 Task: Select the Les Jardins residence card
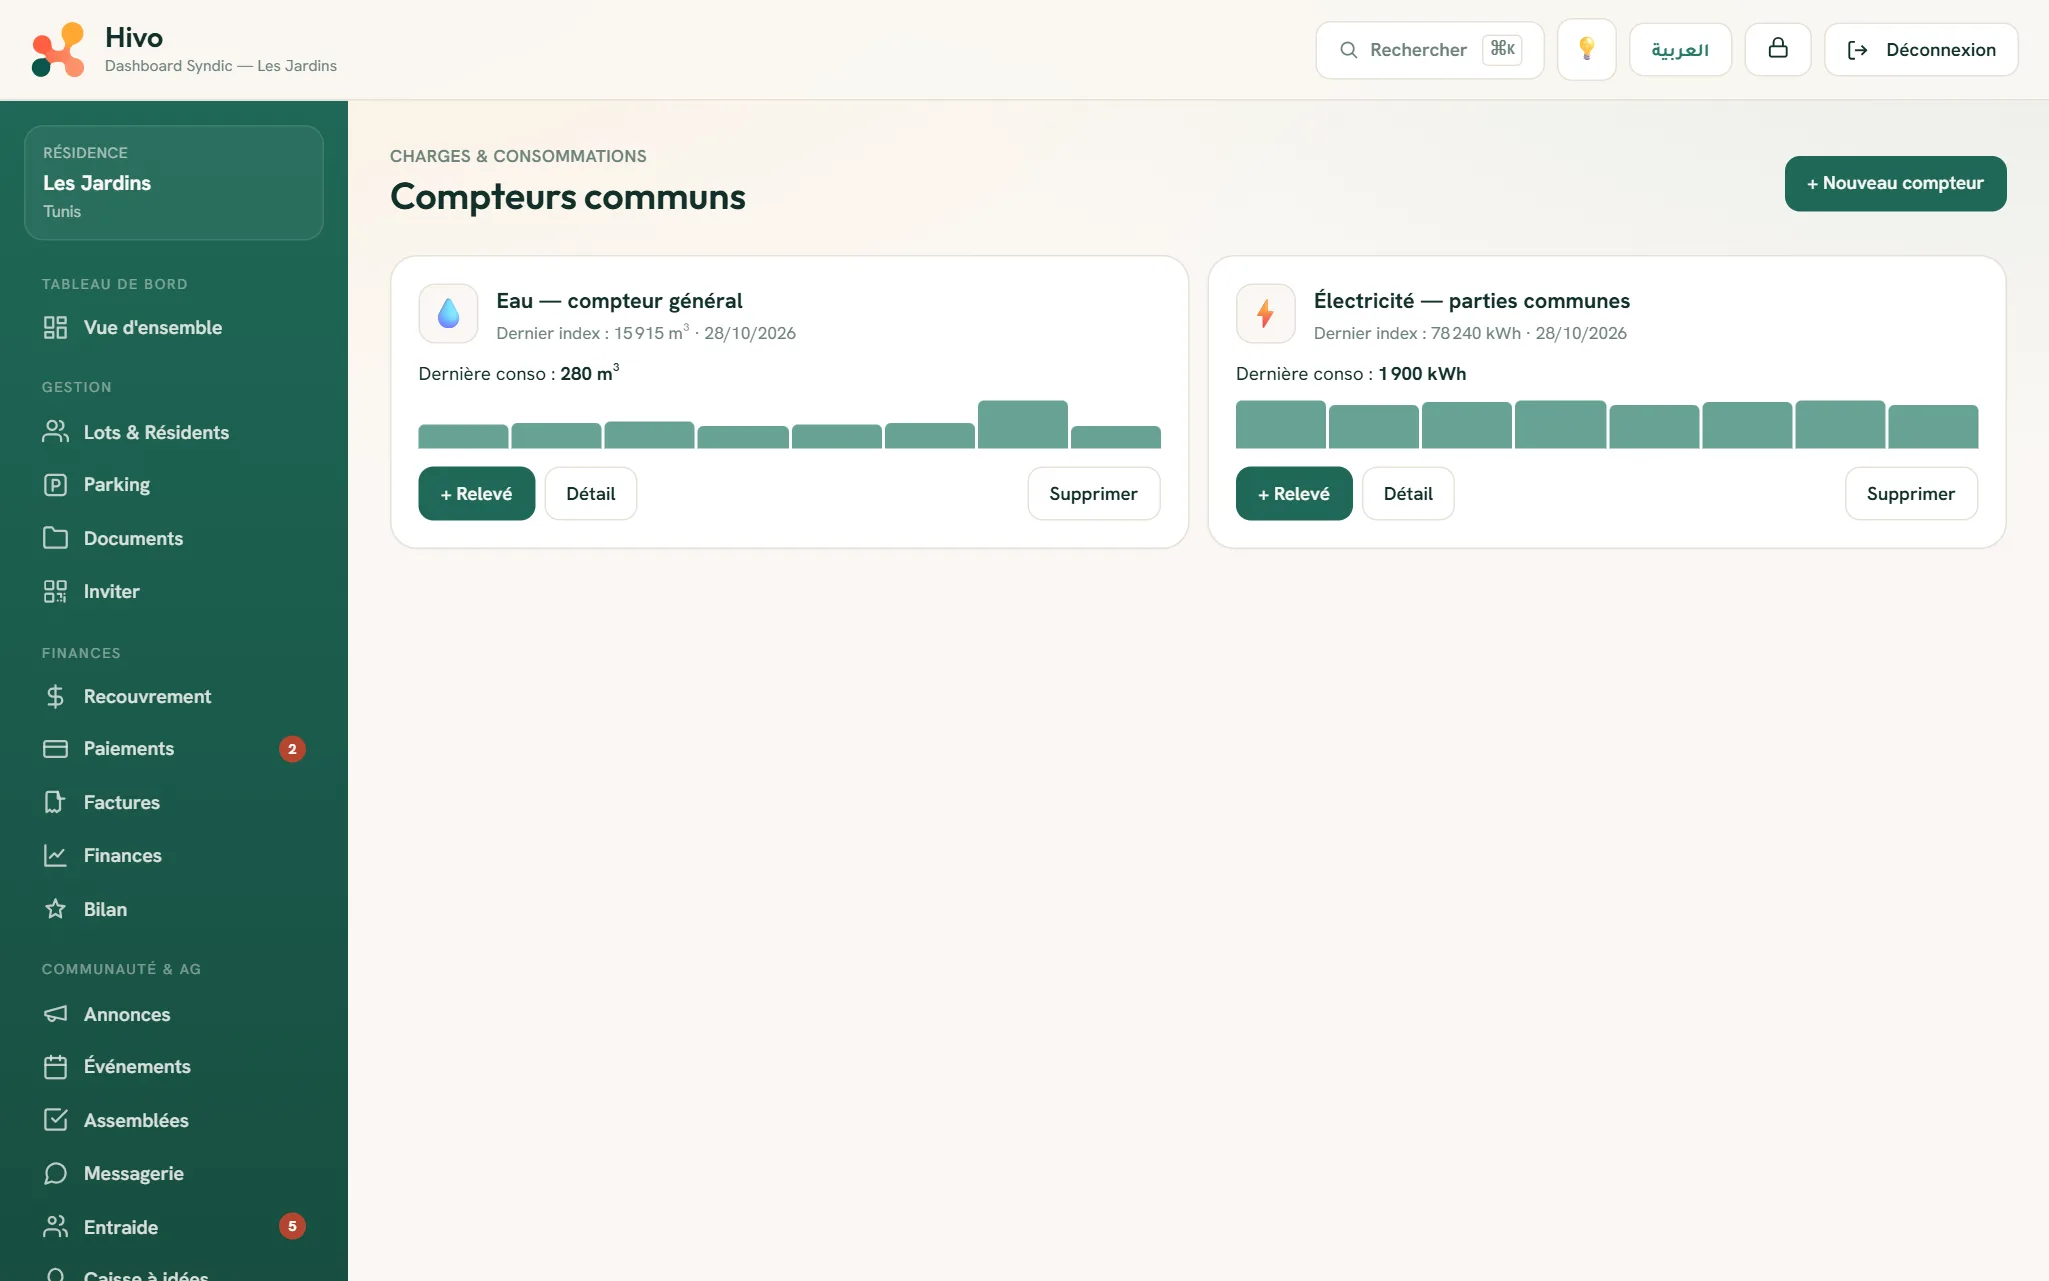[x=174, y=182]
